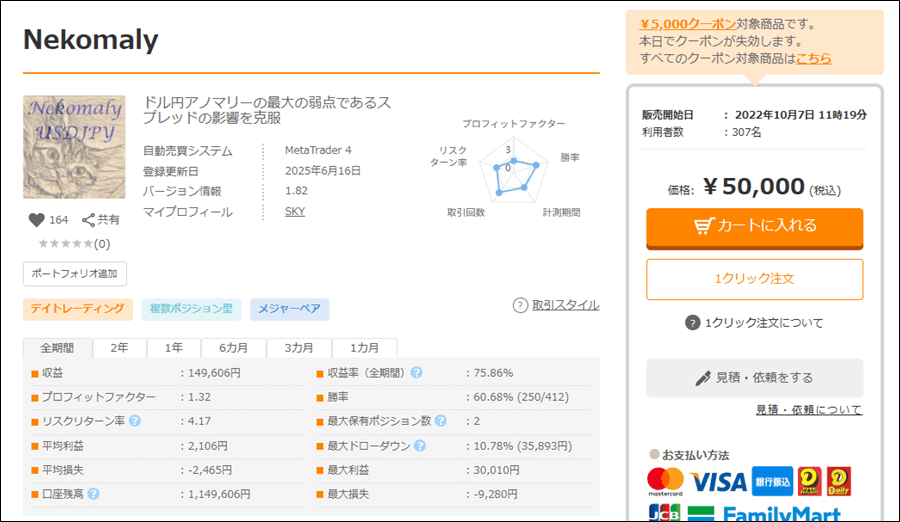Click the star rating row
Screen dimensions: 900x522
(66, 243)
